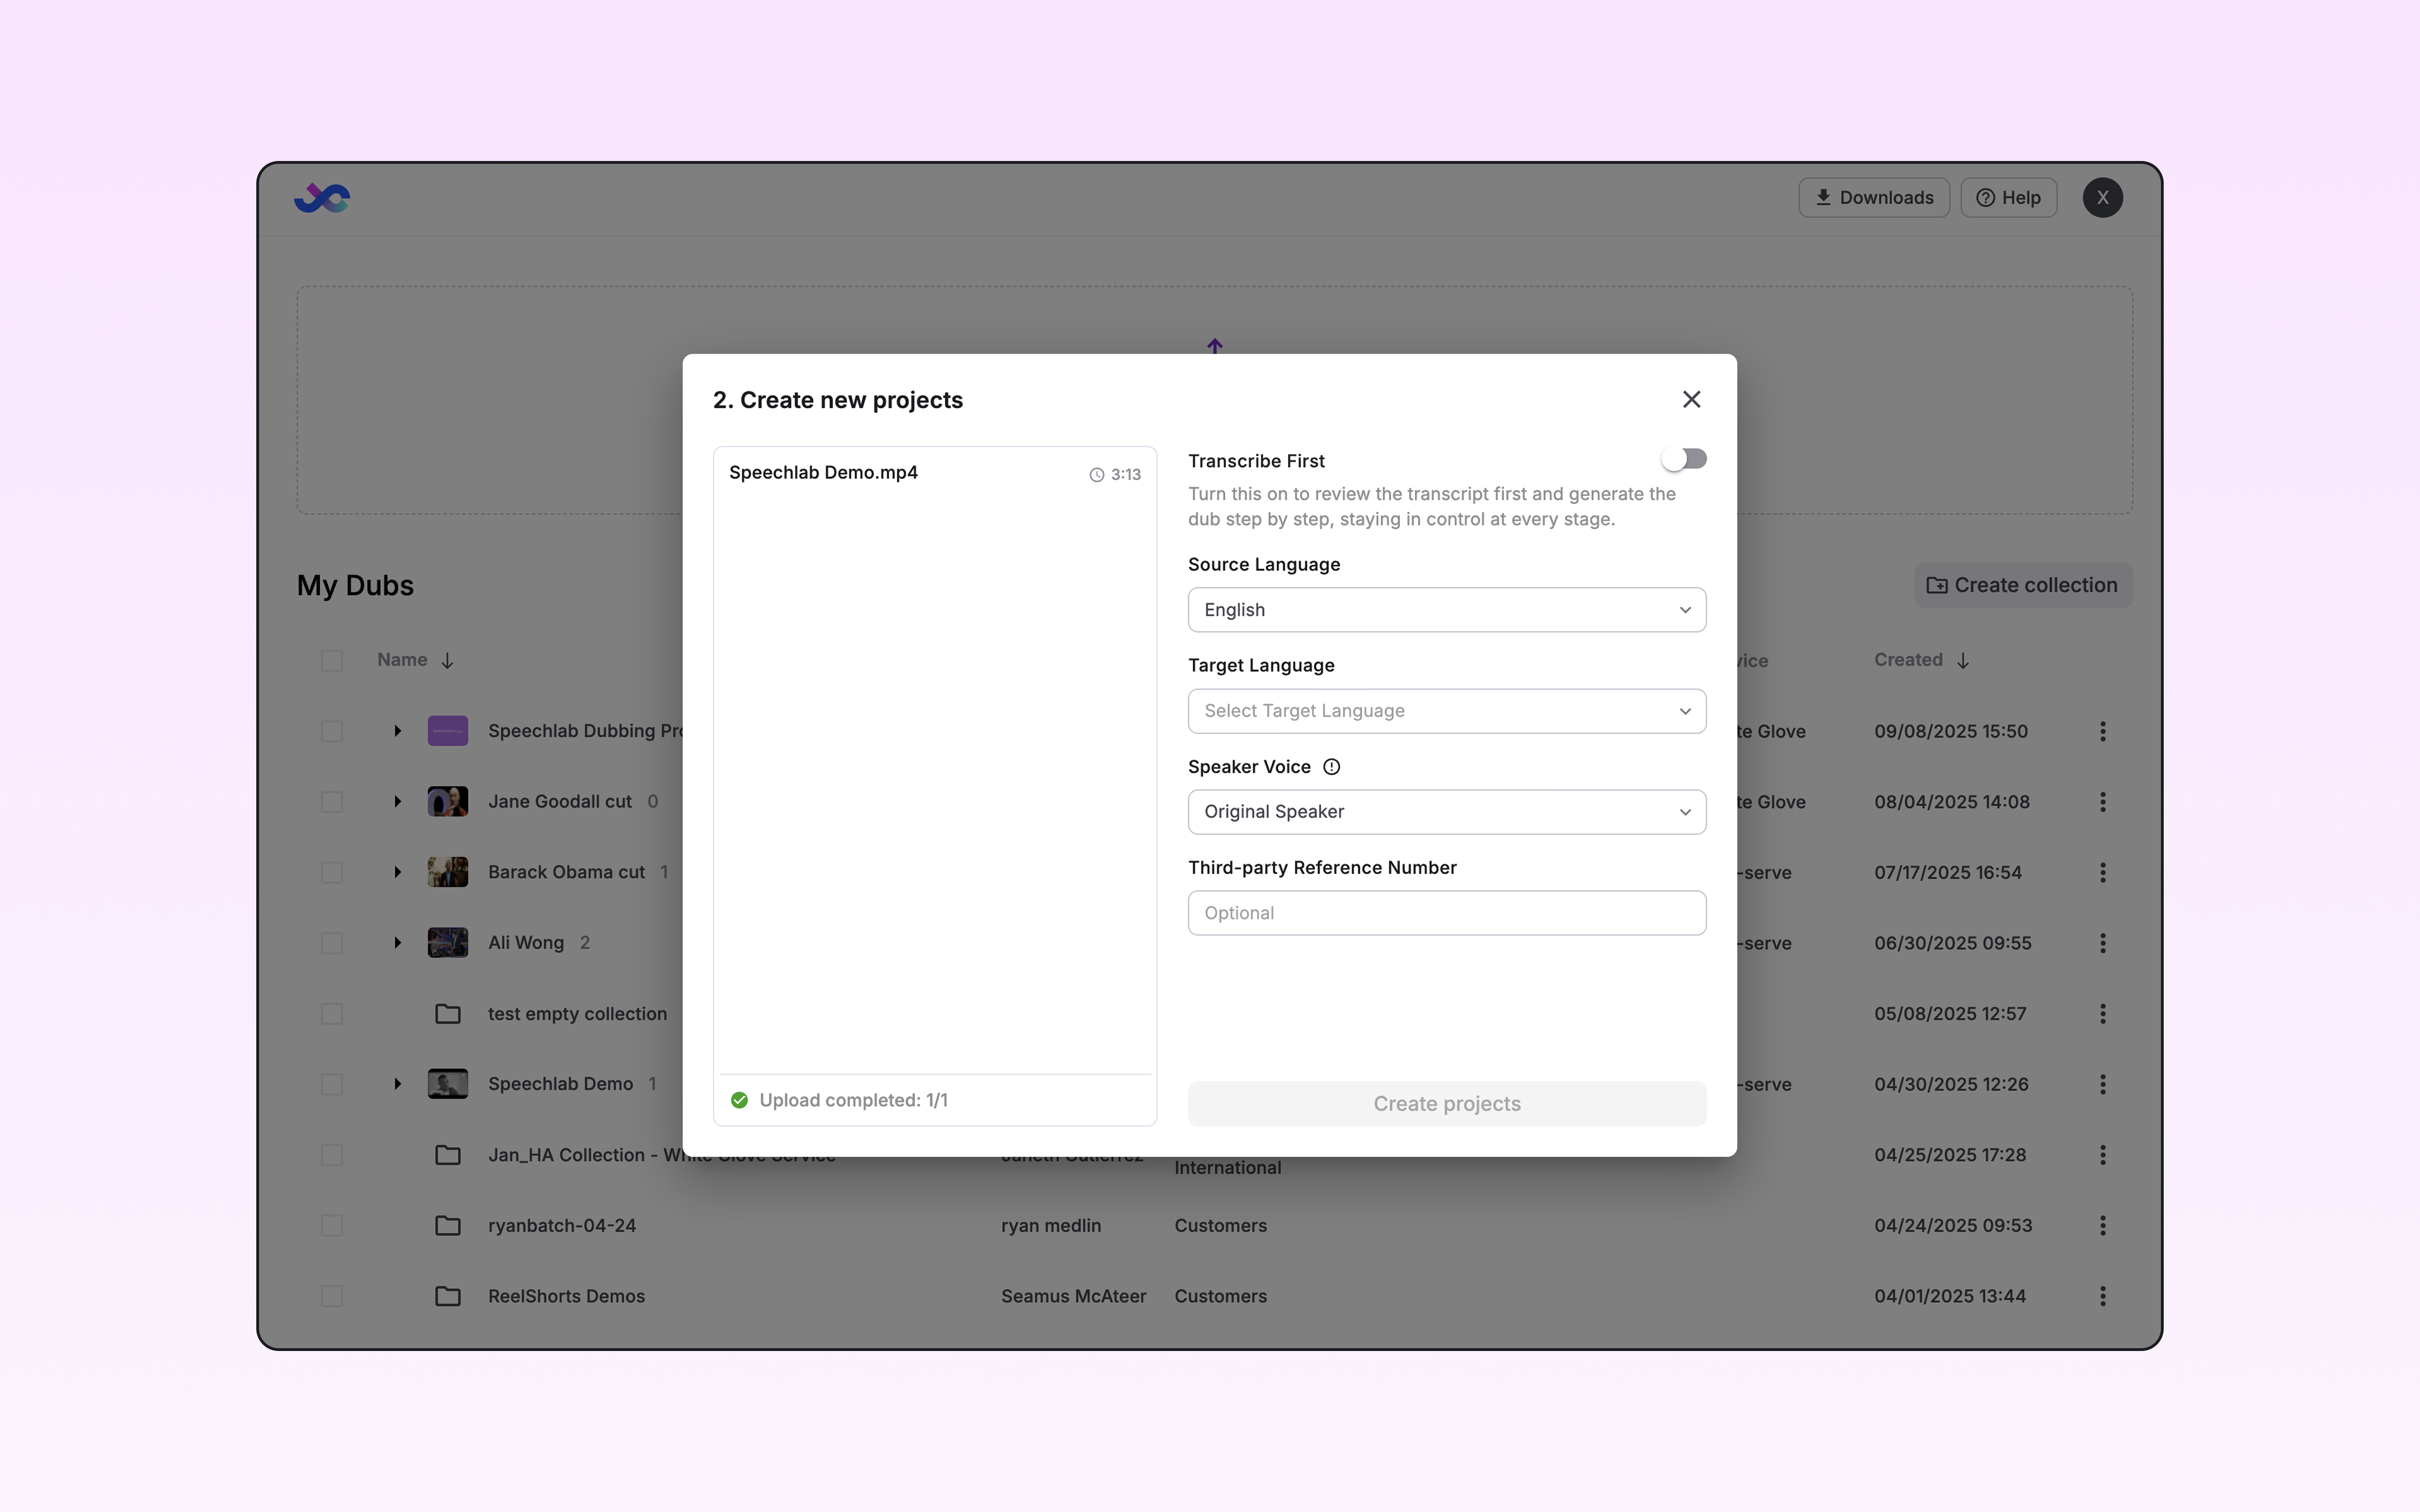2420x1512 pixels.
Task: Click the Downloads button
Action: tap(1873, 198)
